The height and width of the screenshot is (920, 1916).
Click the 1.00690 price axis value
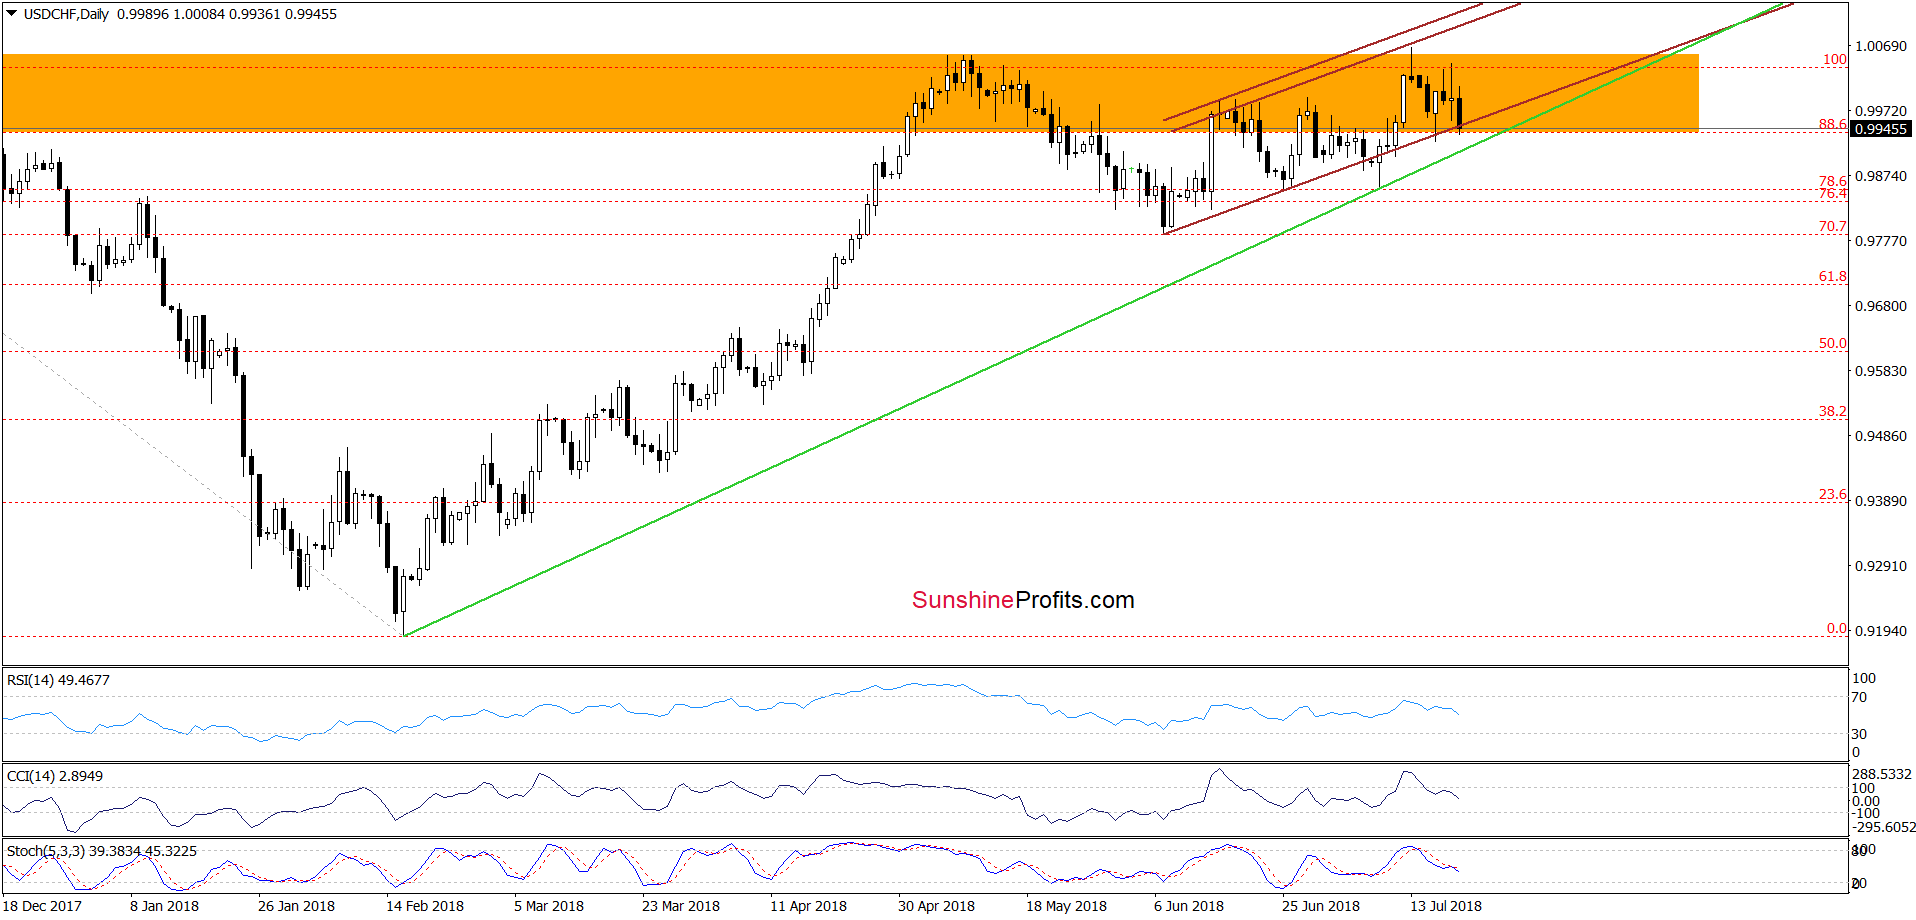[x=1881, y=46]
